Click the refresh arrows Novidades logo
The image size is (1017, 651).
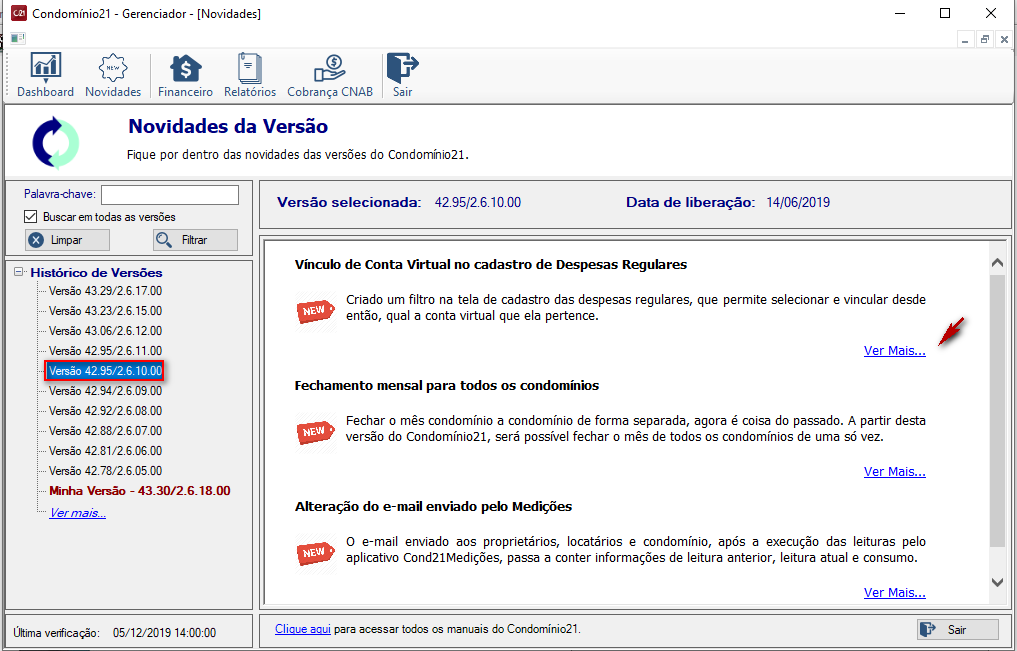(x=56, y=143)
